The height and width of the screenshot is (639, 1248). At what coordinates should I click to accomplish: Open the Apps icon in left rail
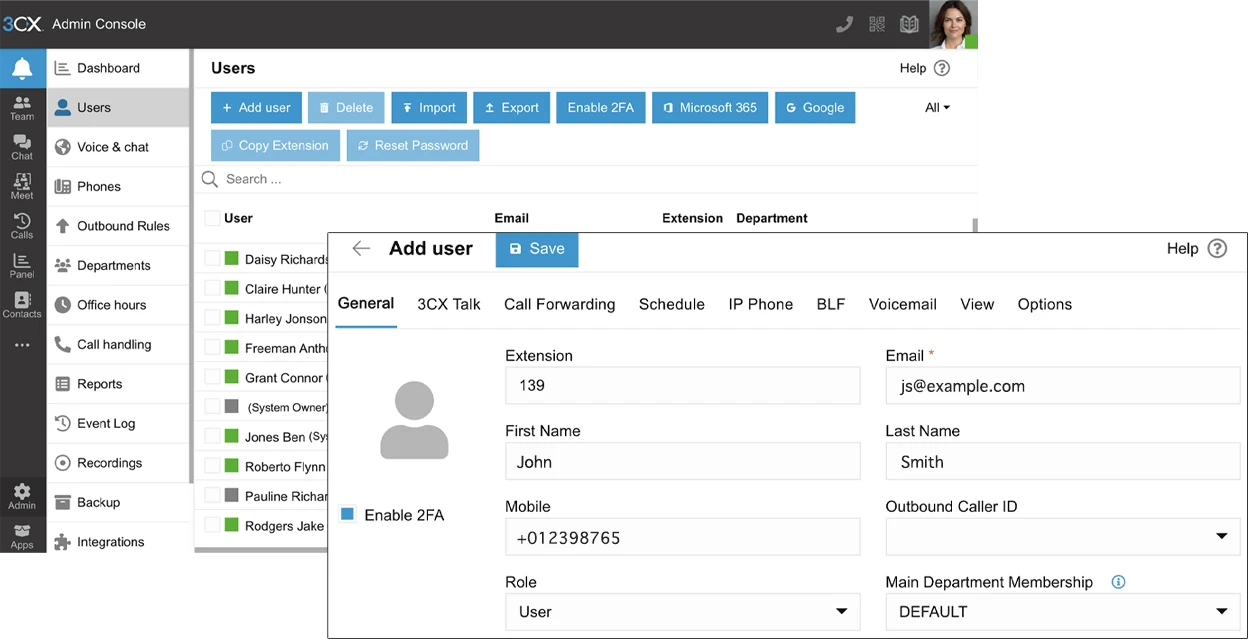[22, 536]
